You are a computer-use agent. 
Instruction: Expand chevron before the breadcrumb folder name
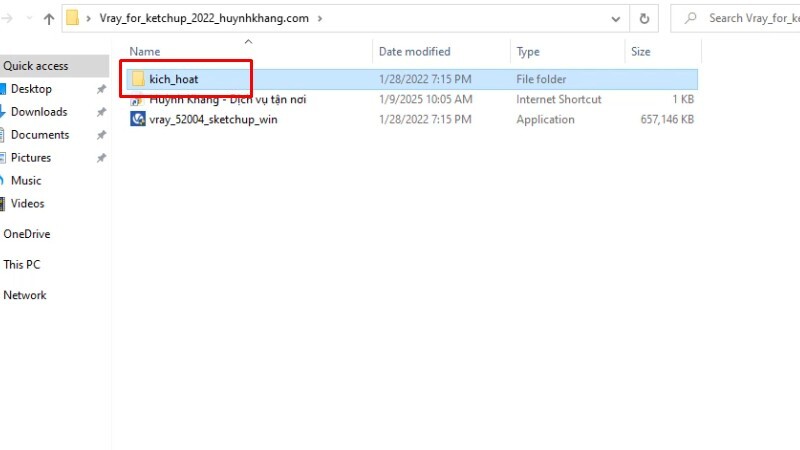88,18
